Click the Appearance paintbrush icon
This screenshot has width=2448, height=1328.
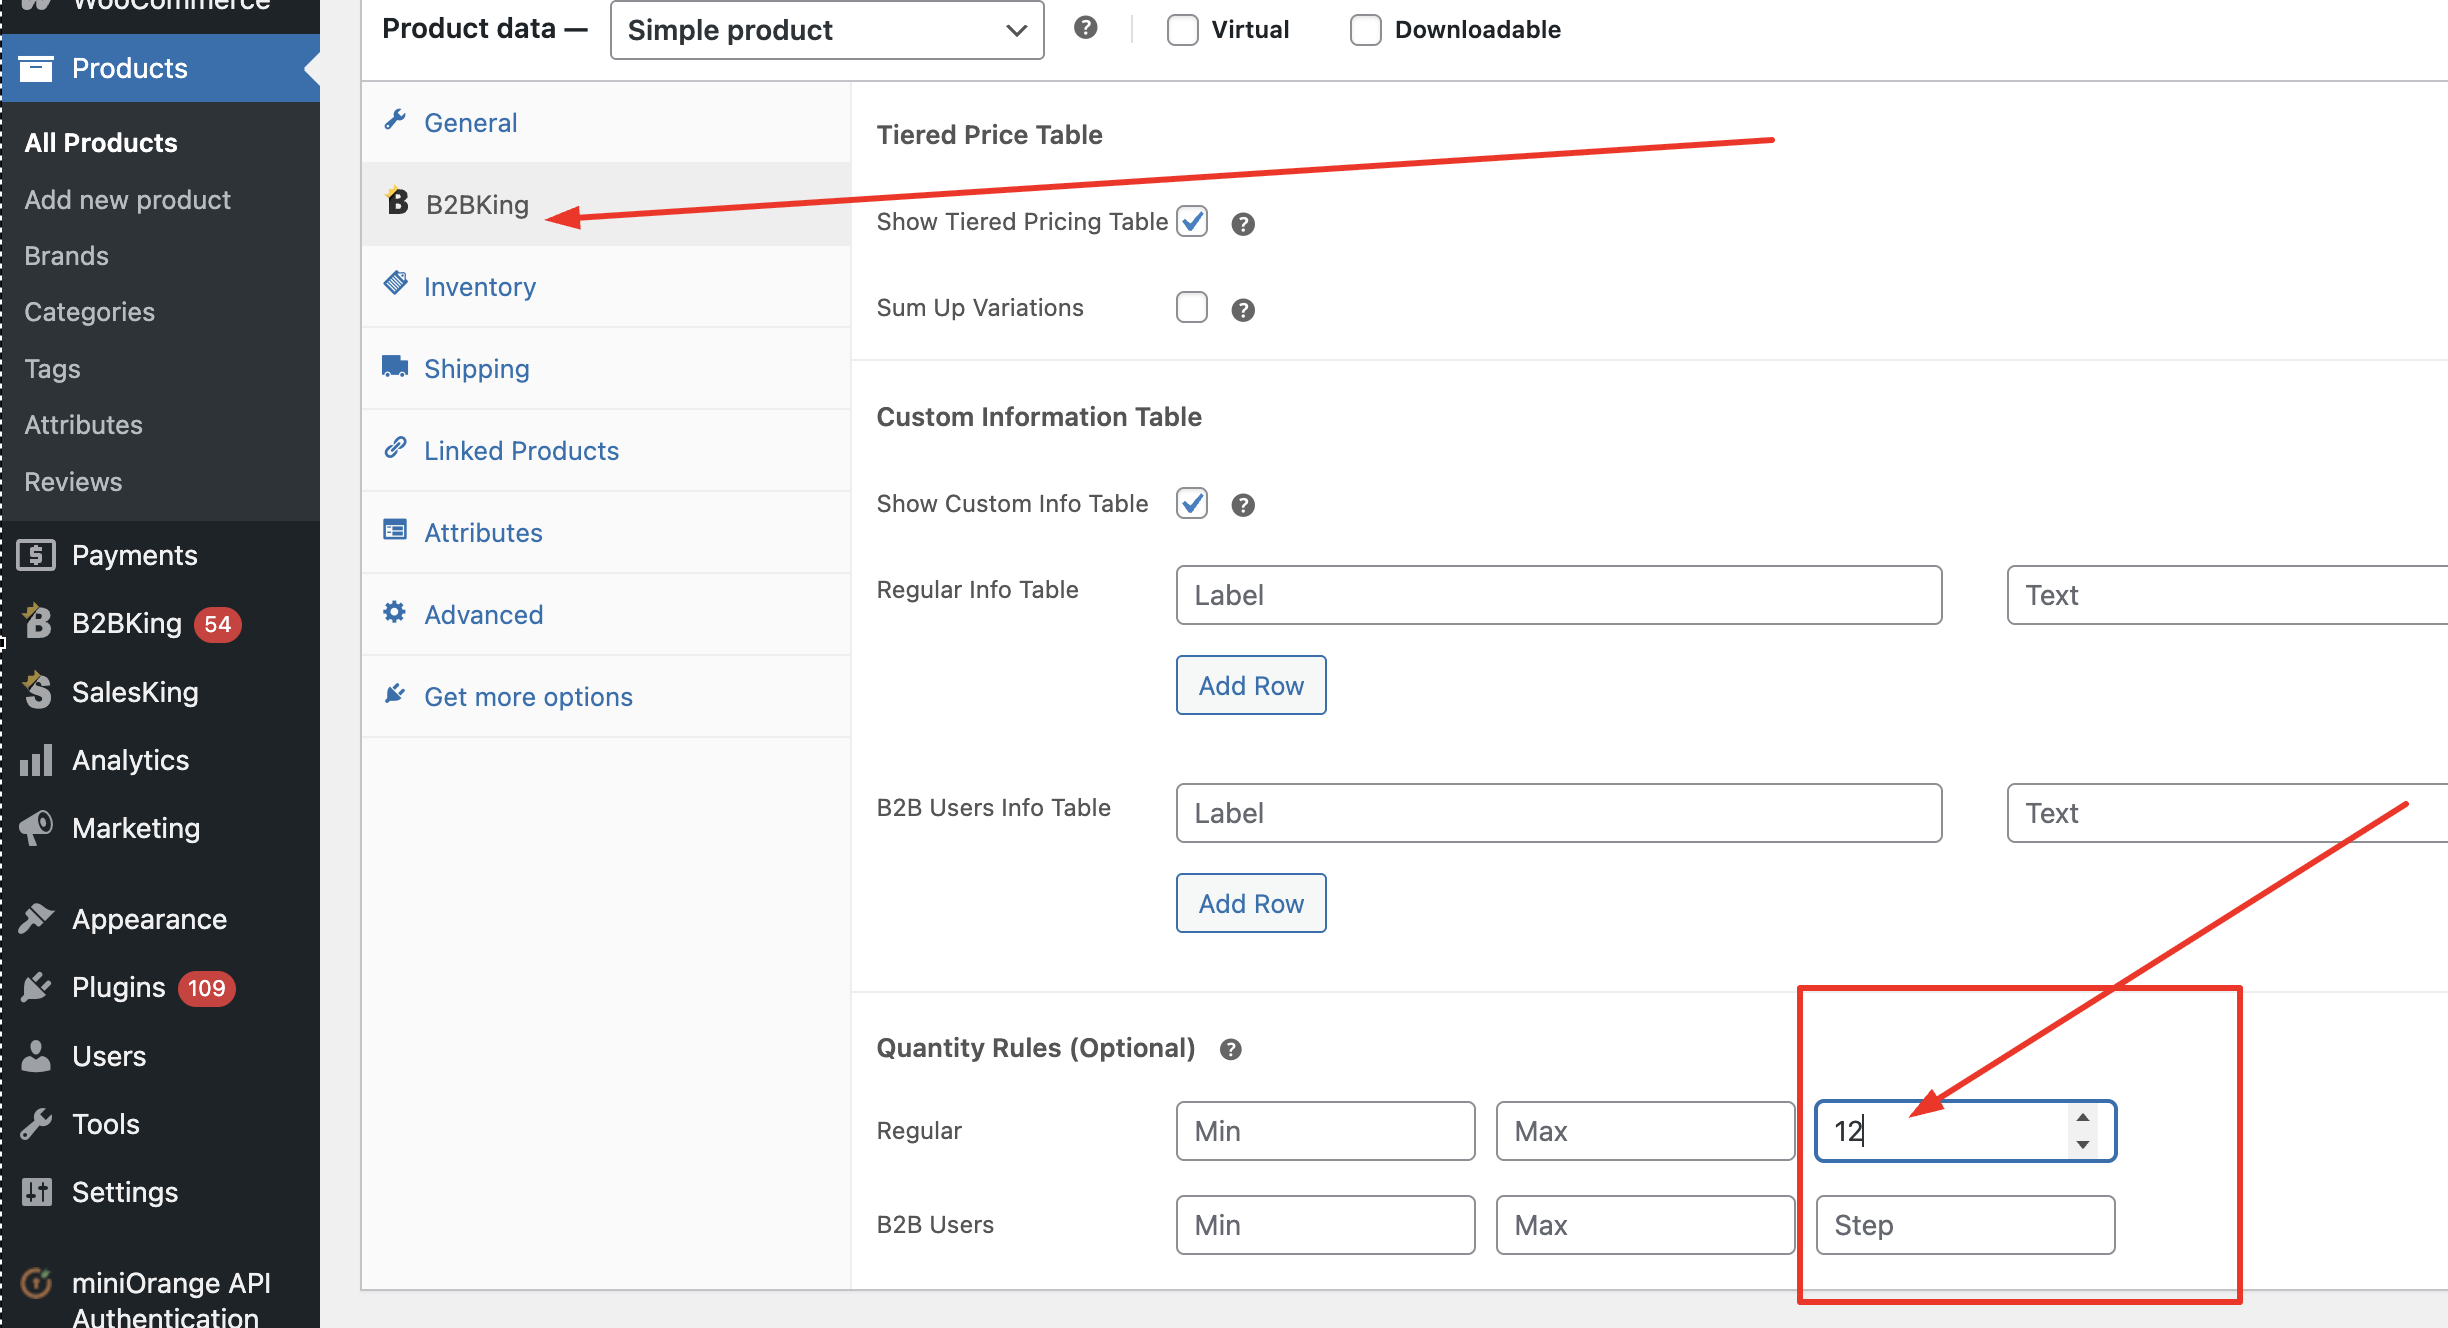[37, 918]
